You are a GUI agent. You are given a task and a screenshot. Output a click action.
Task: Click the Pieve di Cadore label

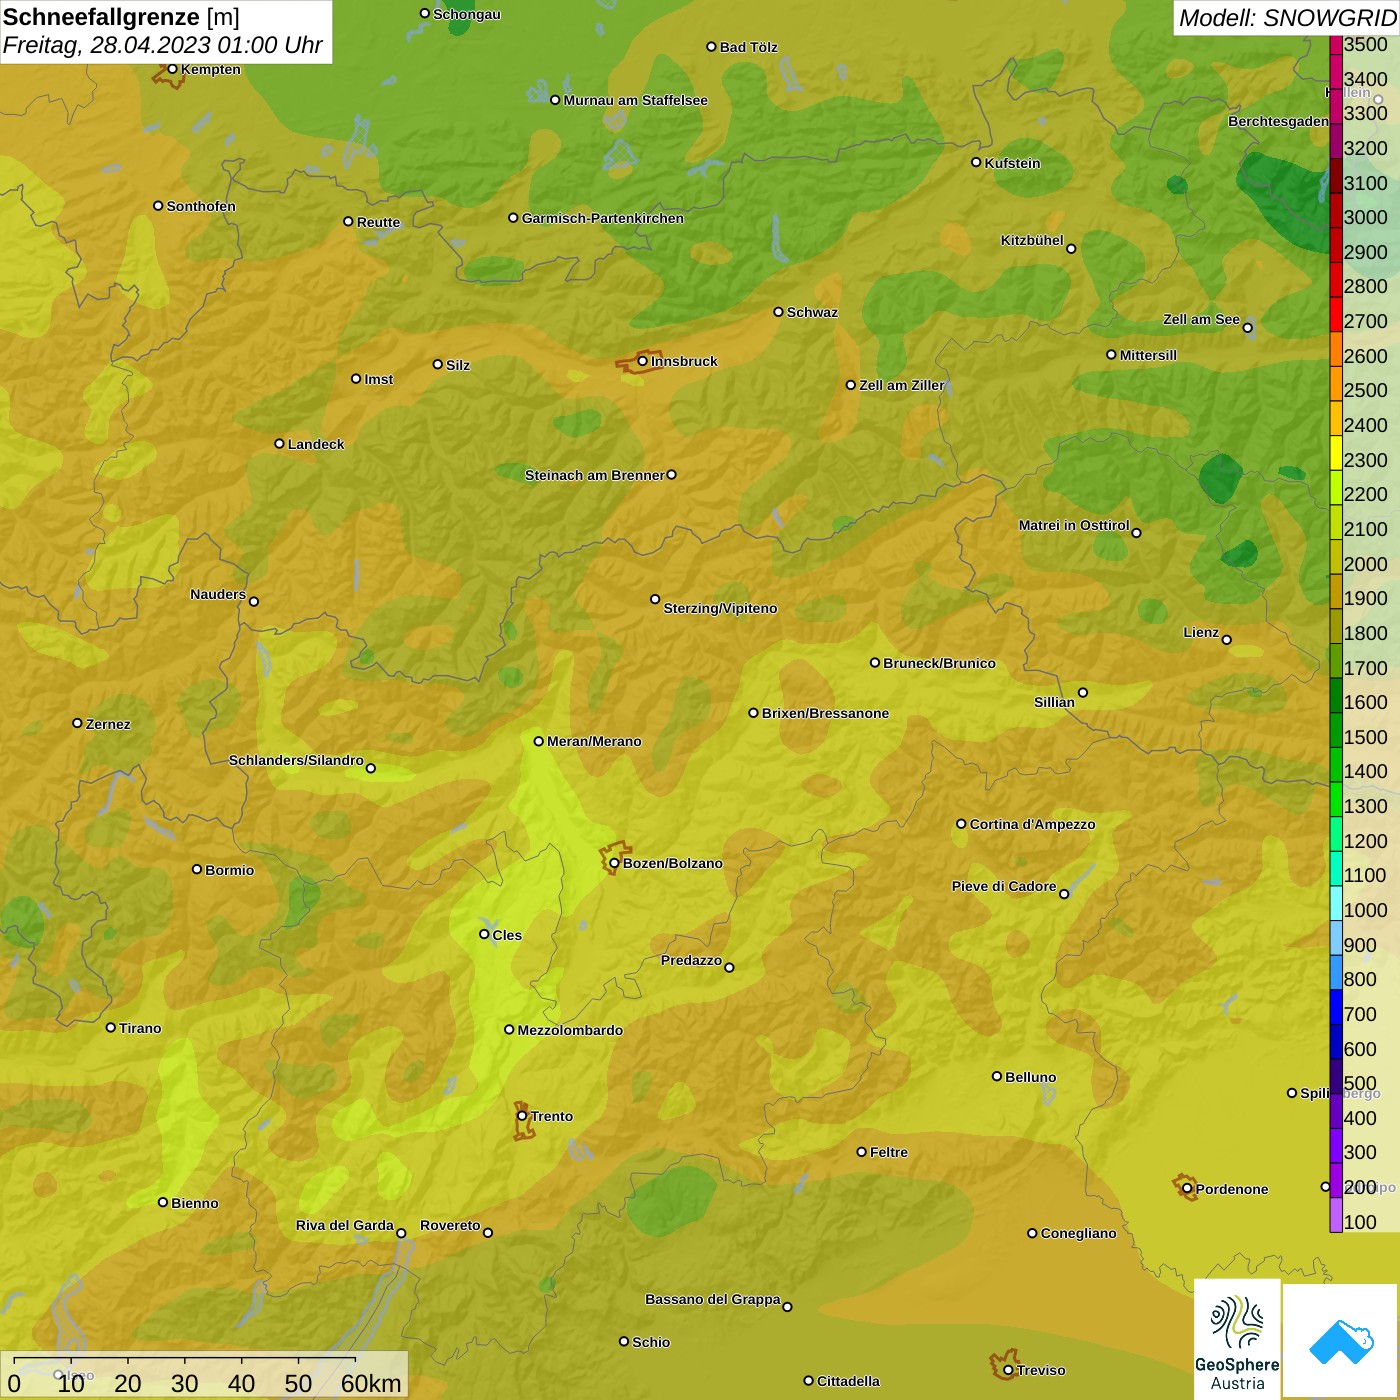click(x=1004, y=886)
